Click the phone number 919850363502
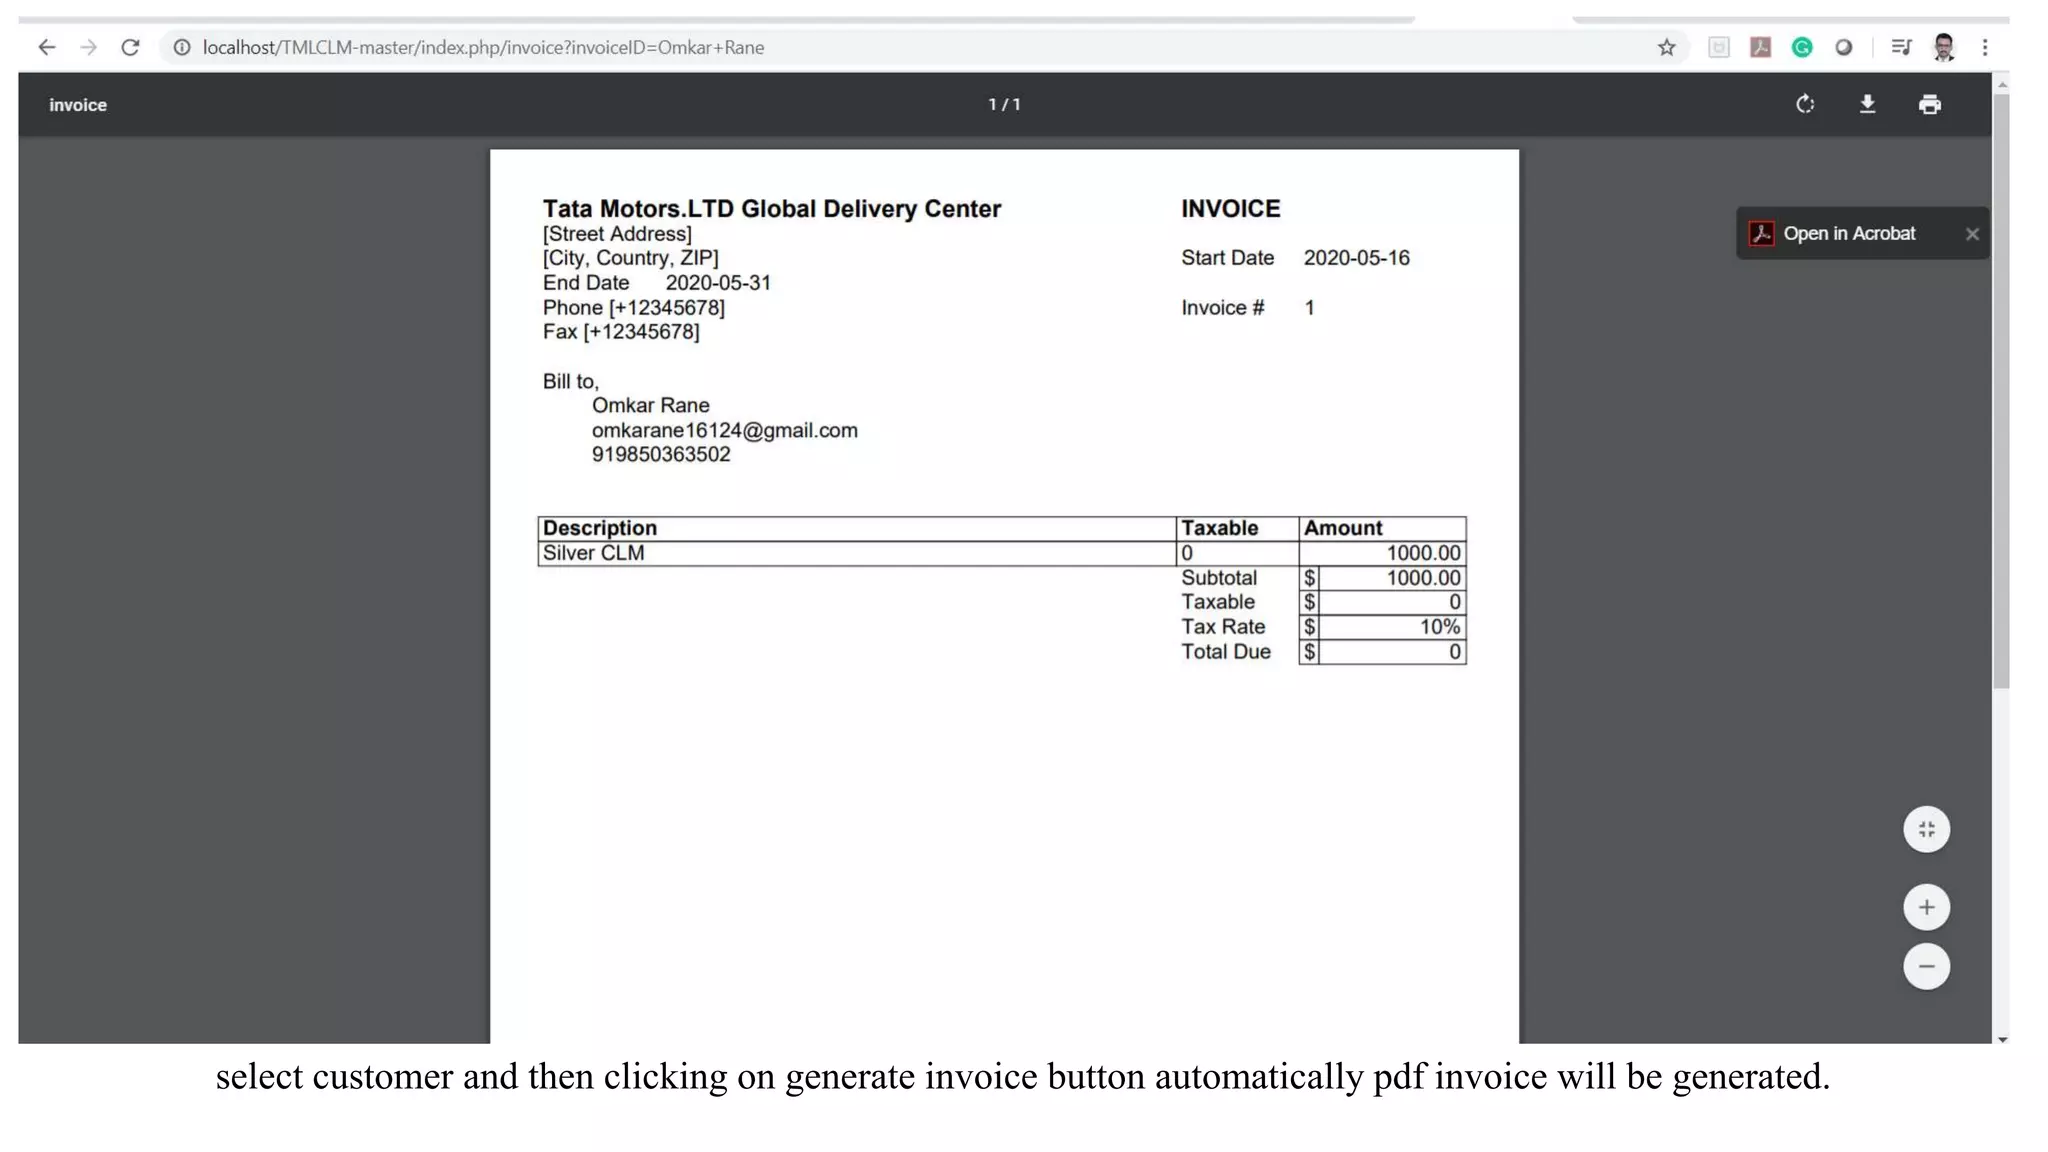This screenshot has height=1152, width=2048. pyautogui.click(x=660, y=454)
